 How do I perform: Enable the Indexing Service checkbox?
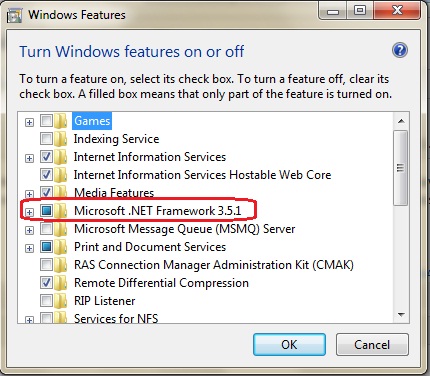(46, 139)
